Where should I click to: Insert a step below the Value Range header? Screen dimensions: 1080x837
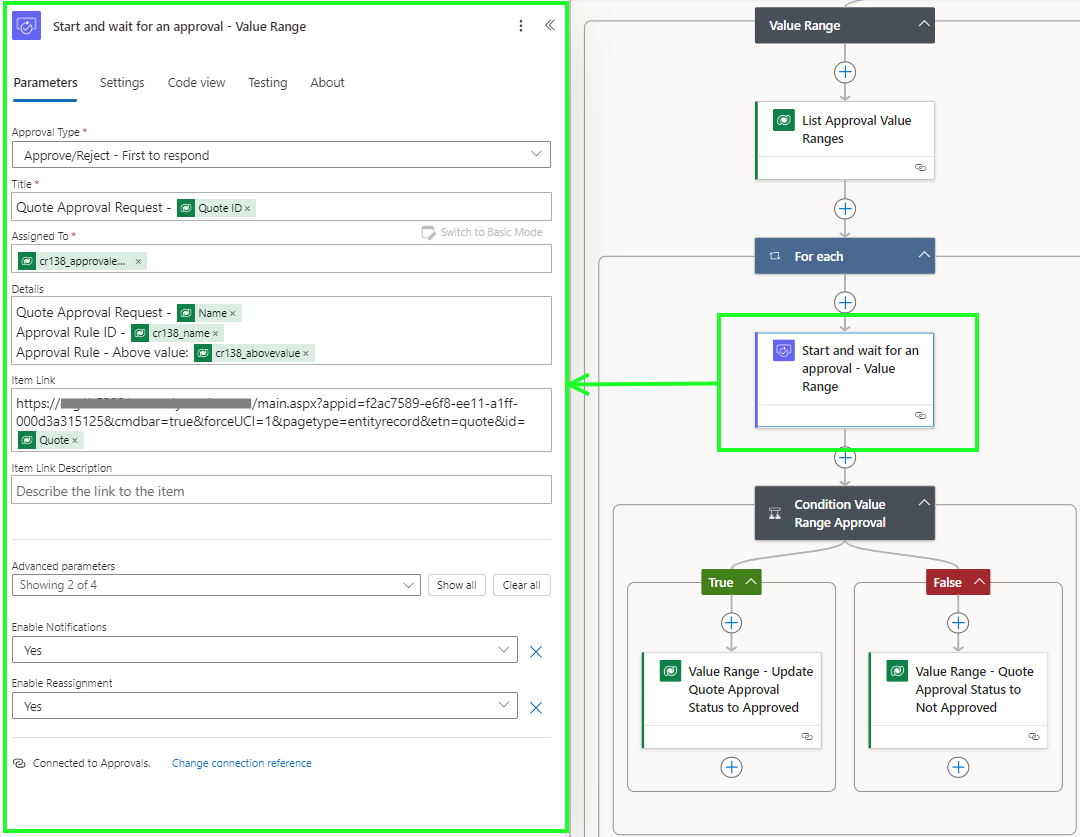[x=845, y=71]
